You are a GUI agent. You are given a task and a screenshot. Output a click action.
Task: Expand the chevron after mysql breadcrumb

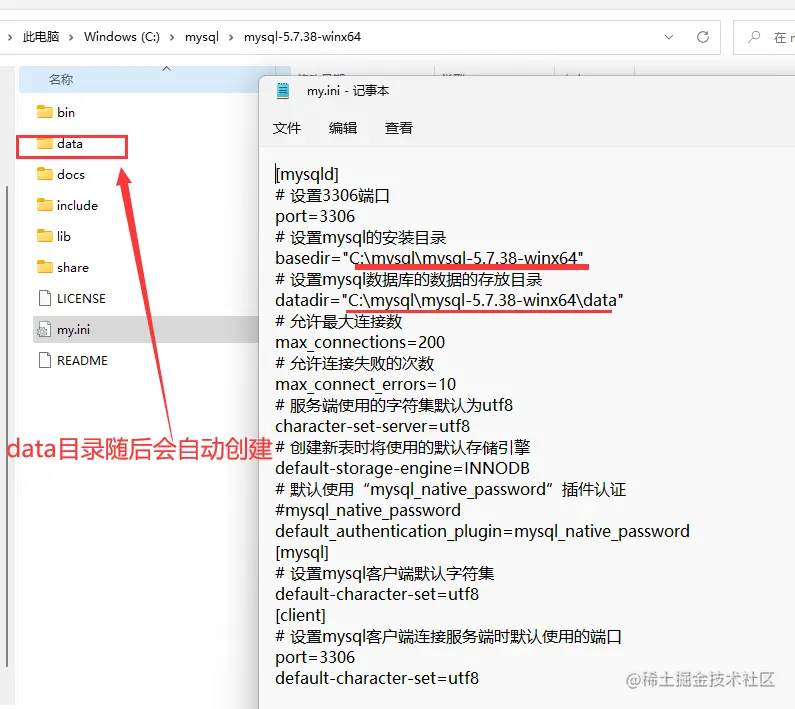(231, 37)
